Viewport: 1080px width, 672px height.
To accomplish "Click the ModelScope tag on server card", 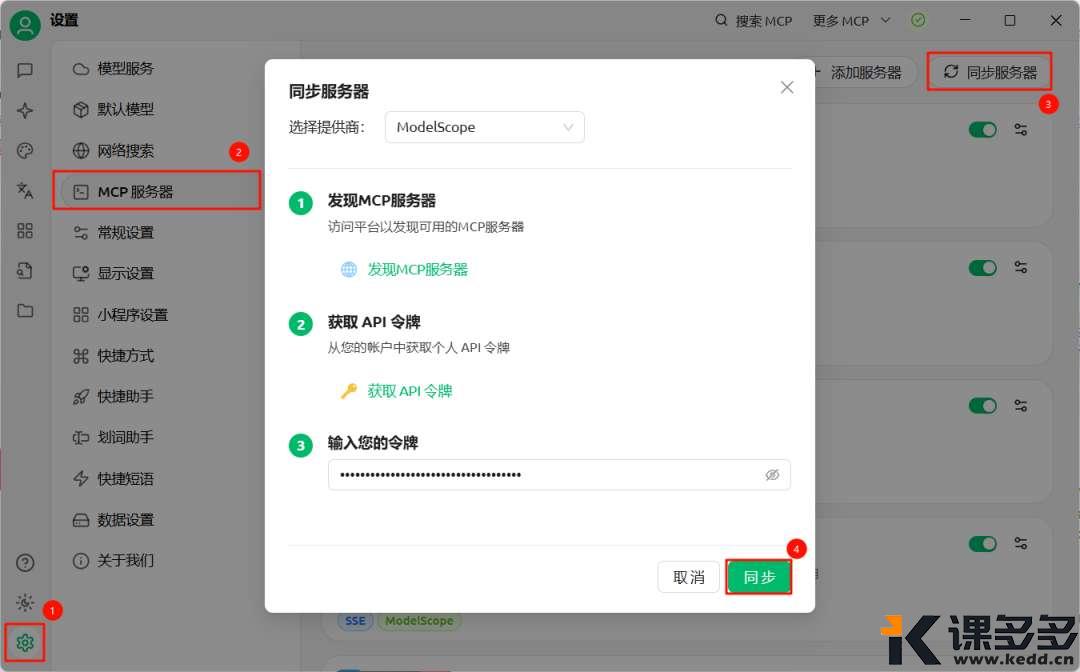I will click(x=419, y=621).
